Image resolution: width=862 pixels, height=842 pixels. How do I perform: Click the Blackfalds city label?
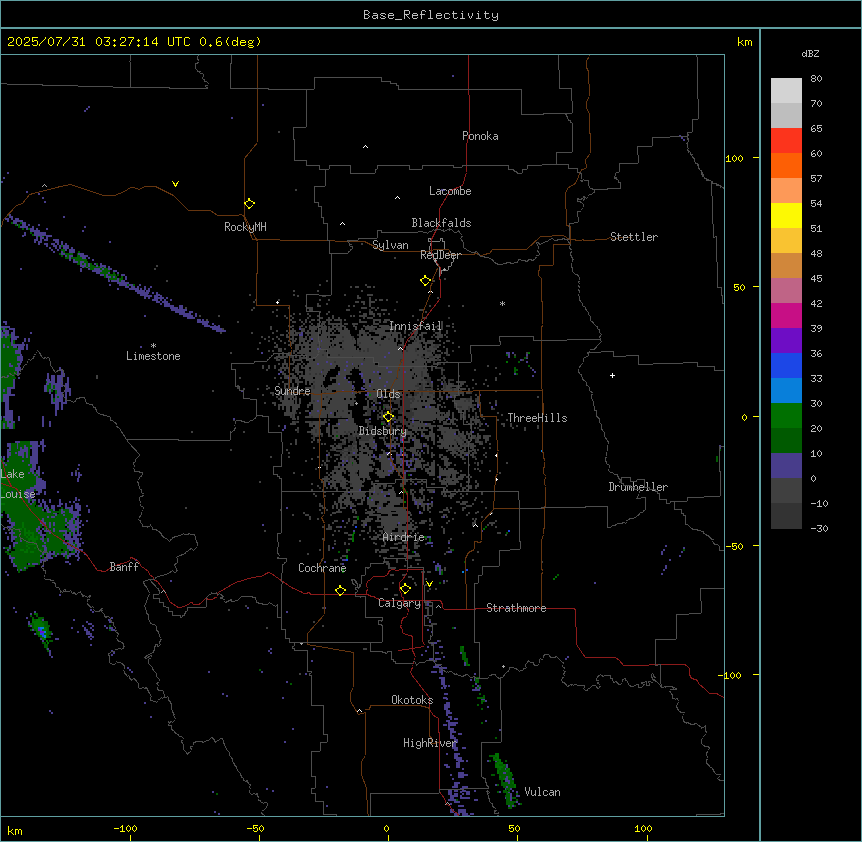(441, 223)
